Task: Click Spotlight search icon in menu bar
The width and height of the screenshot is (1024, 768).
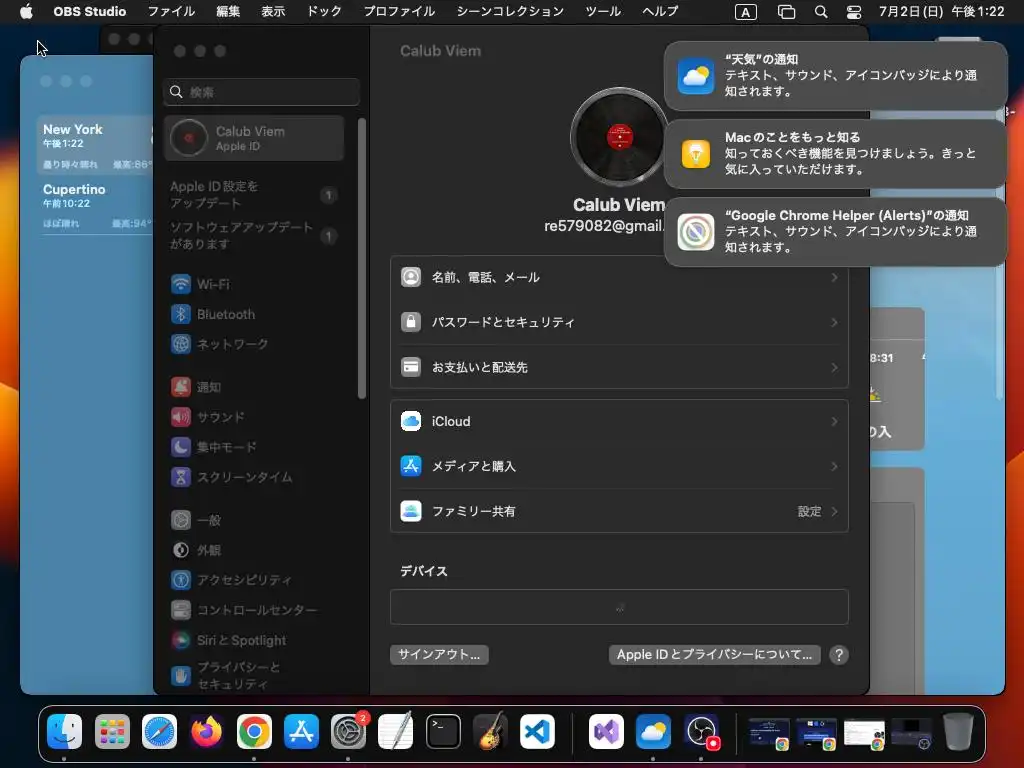Action: [x=821, y=12]
